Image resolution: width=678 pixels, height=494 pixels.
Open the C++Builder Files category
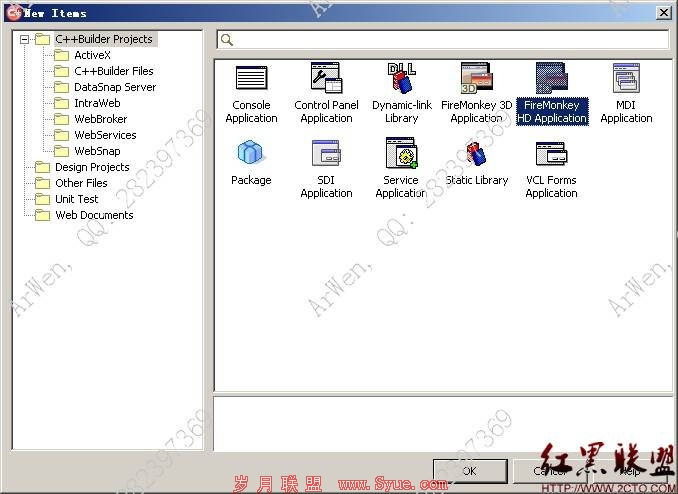pos(114,71)
